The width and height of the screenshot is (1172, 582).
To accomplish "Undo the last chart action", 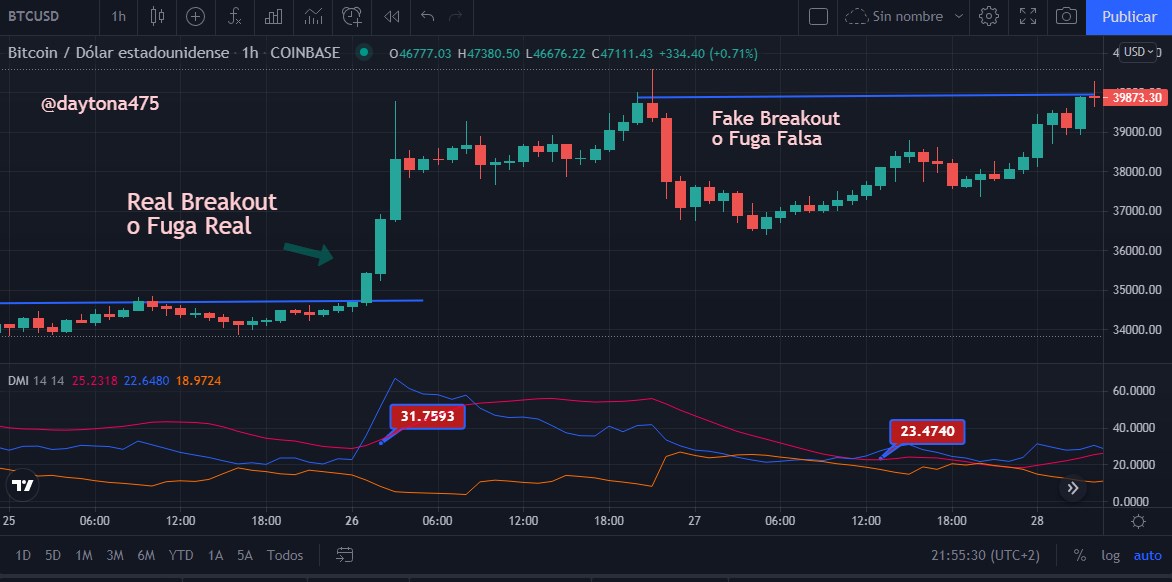I will [427, 16].
